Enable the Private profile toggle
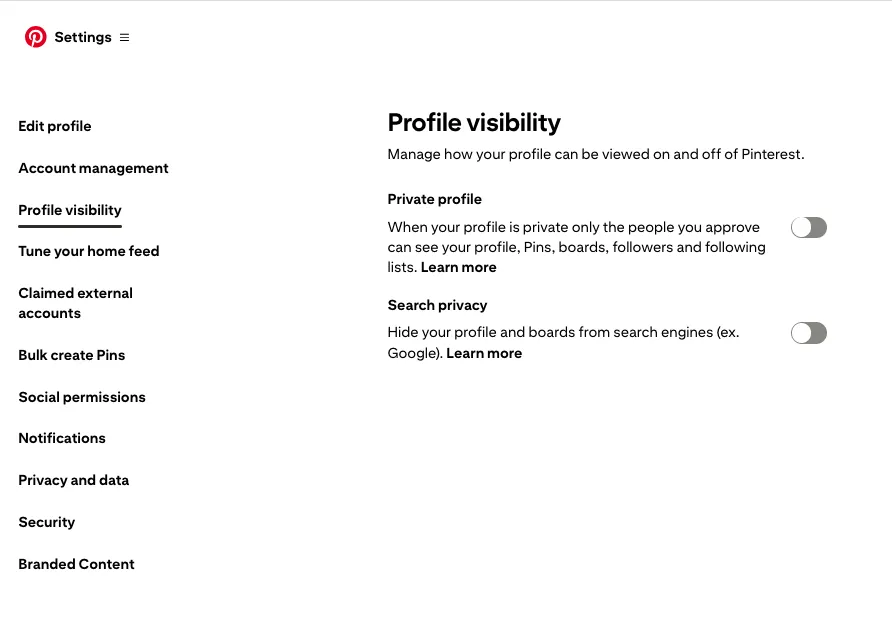 point(808,227)
